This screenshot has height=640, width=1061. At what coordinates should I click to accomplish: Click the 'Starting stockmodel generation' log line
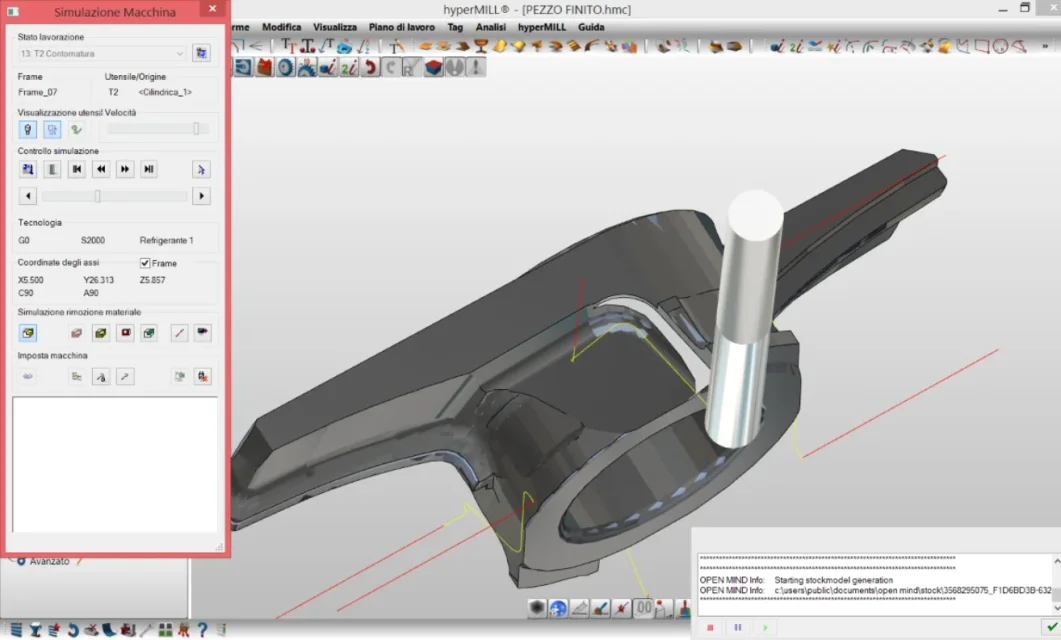tap(834, 580)
